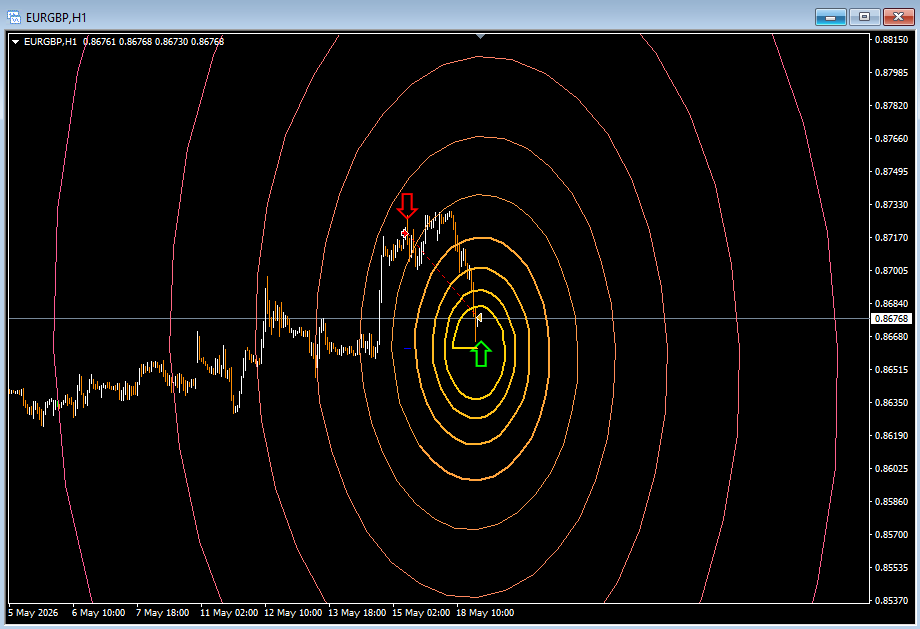Click the 11 May 02:00 time label
The image size is (920, 629).
tap(229, 613)
